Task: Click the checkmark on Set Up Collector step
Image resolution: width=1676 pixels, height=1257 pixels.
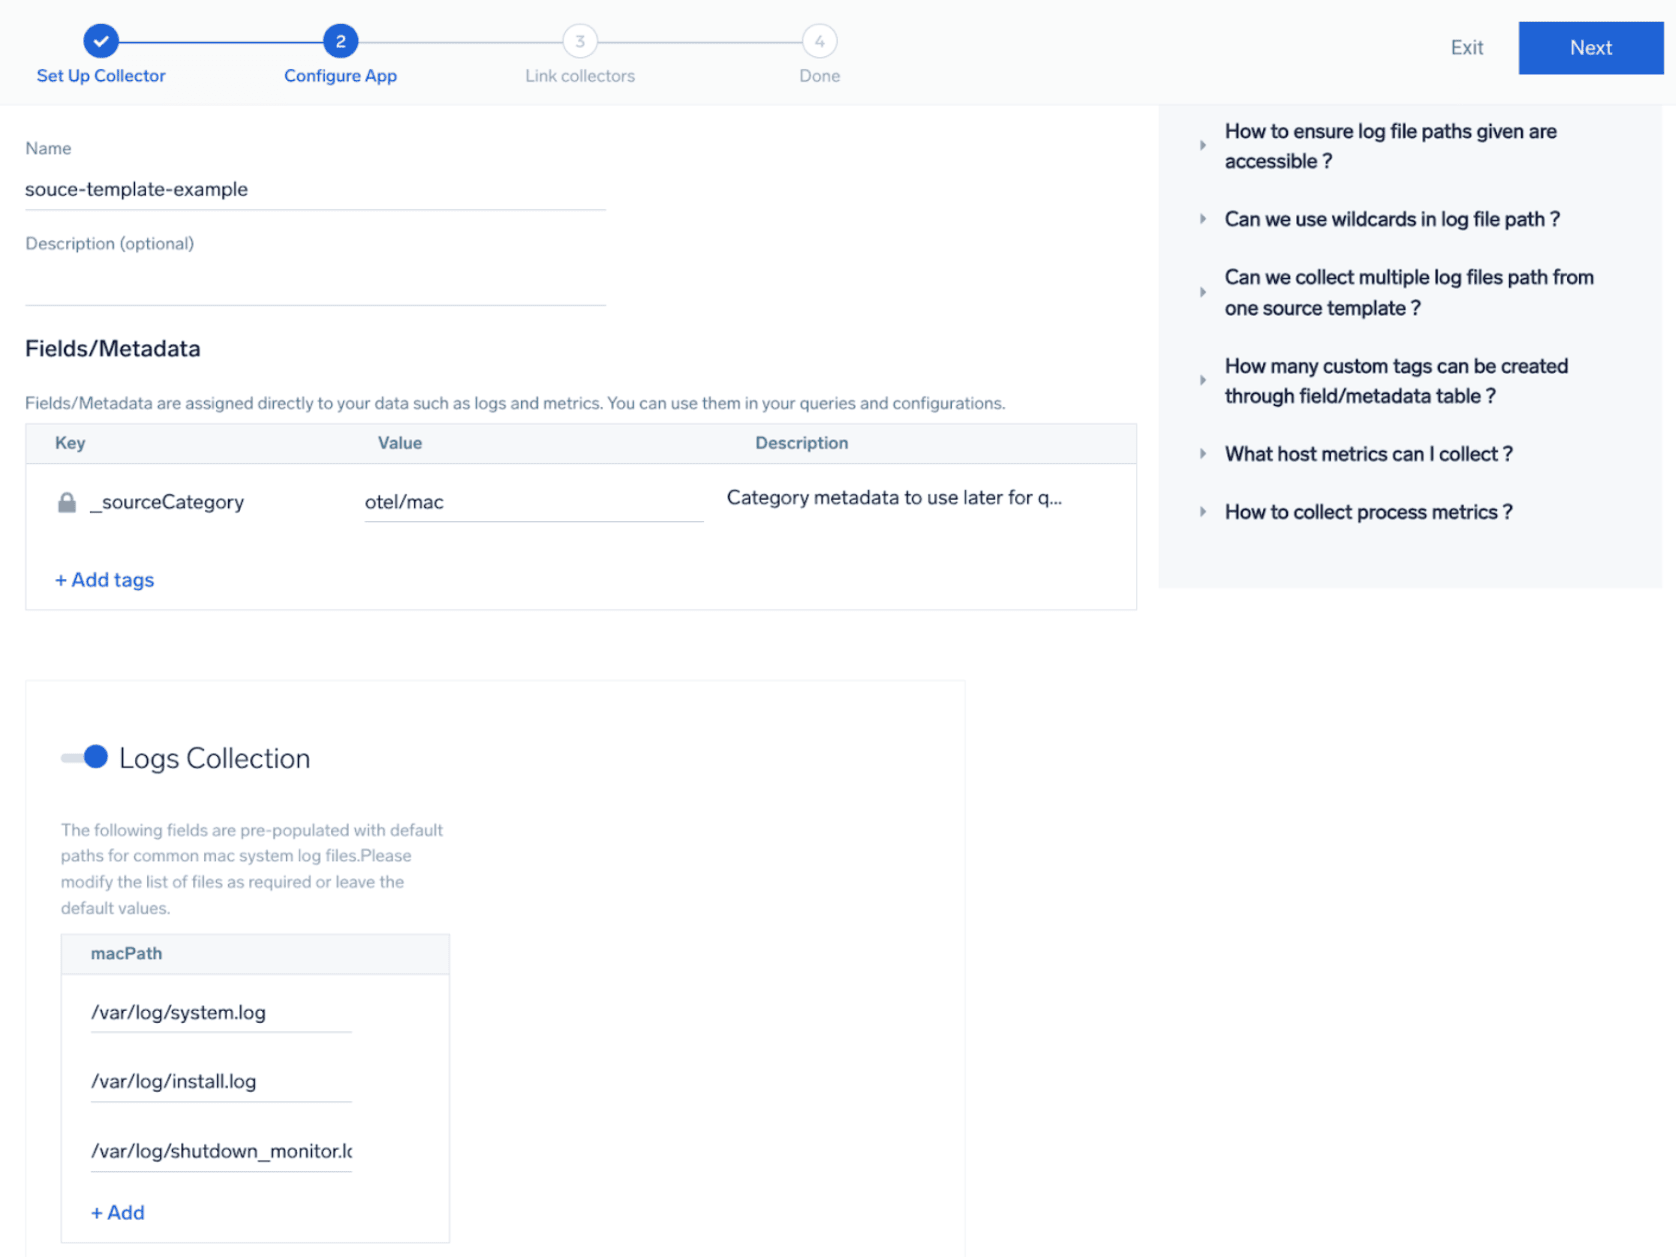Action: pos(100,41)
